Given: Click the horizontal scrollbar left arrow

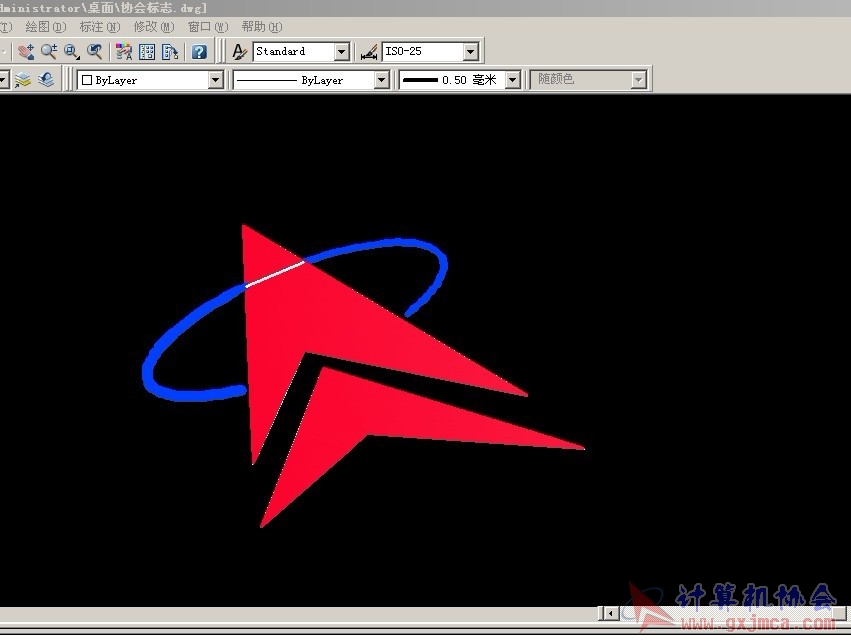Looking at the screenshot, I should pyautogui.click(x=611, y=613).
